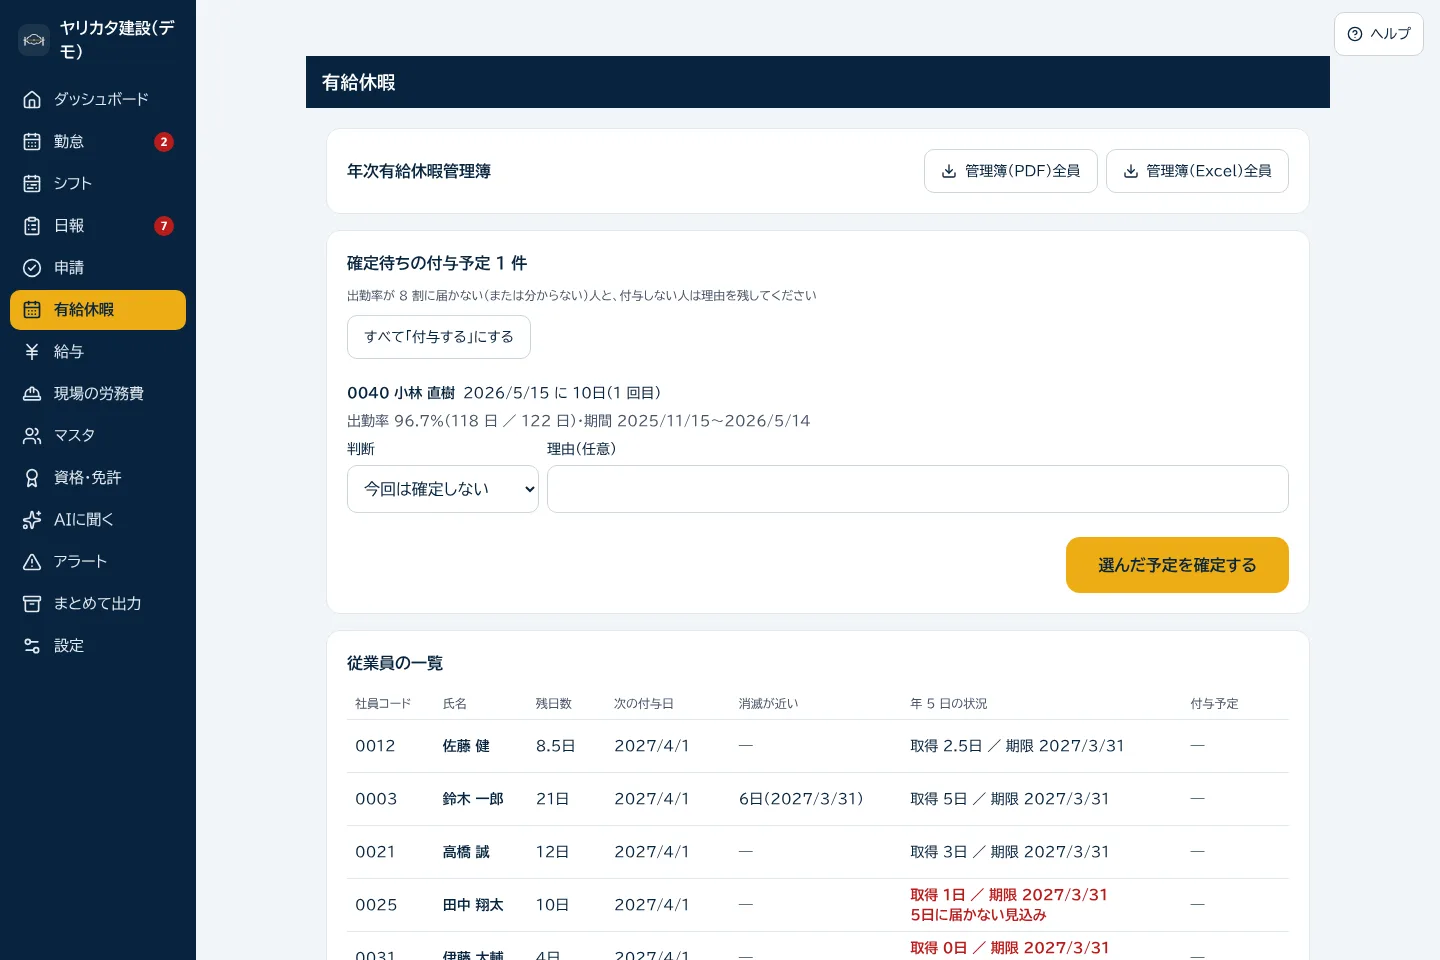Click the まとめて出力 archive icon

pos(32,603)
